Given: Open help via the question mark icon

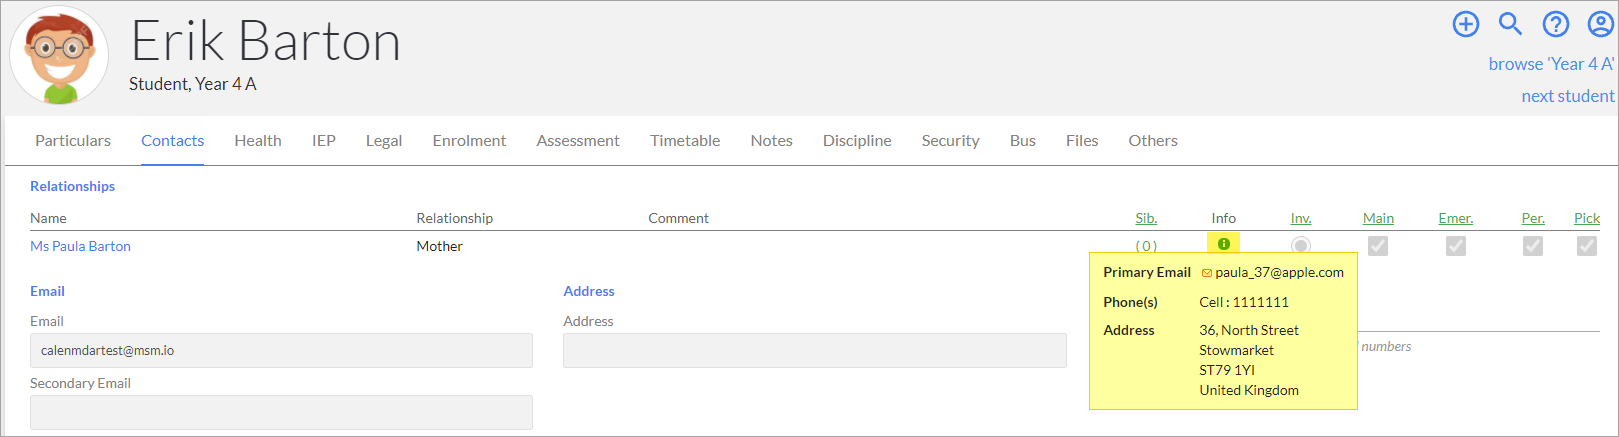Looking at the screenshot, I should click(x=1556, y=24).
